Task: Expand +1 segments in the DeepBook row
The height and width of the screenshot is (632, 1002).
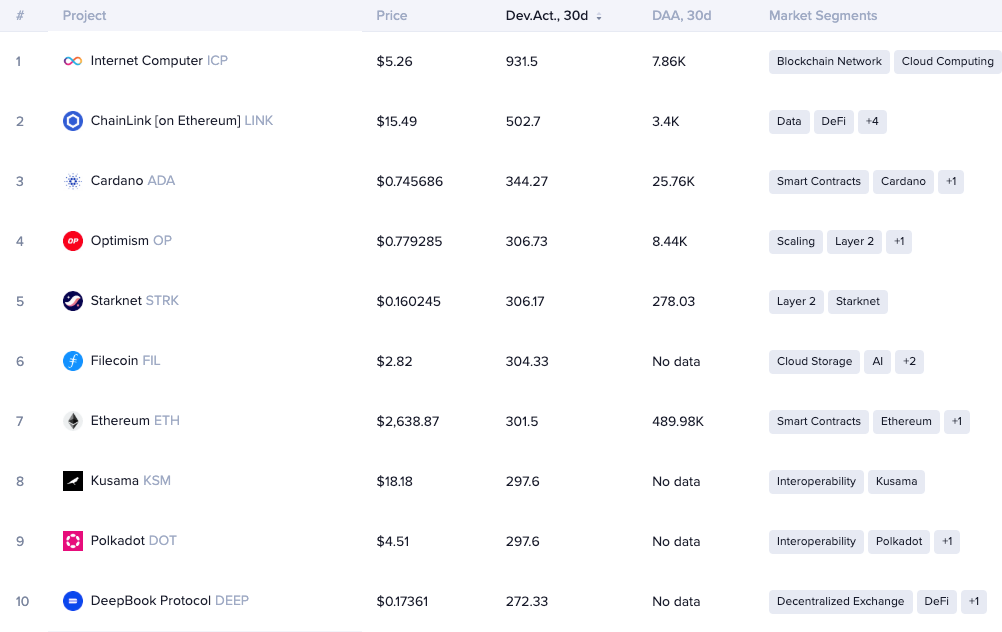Action: click(974, 602)
